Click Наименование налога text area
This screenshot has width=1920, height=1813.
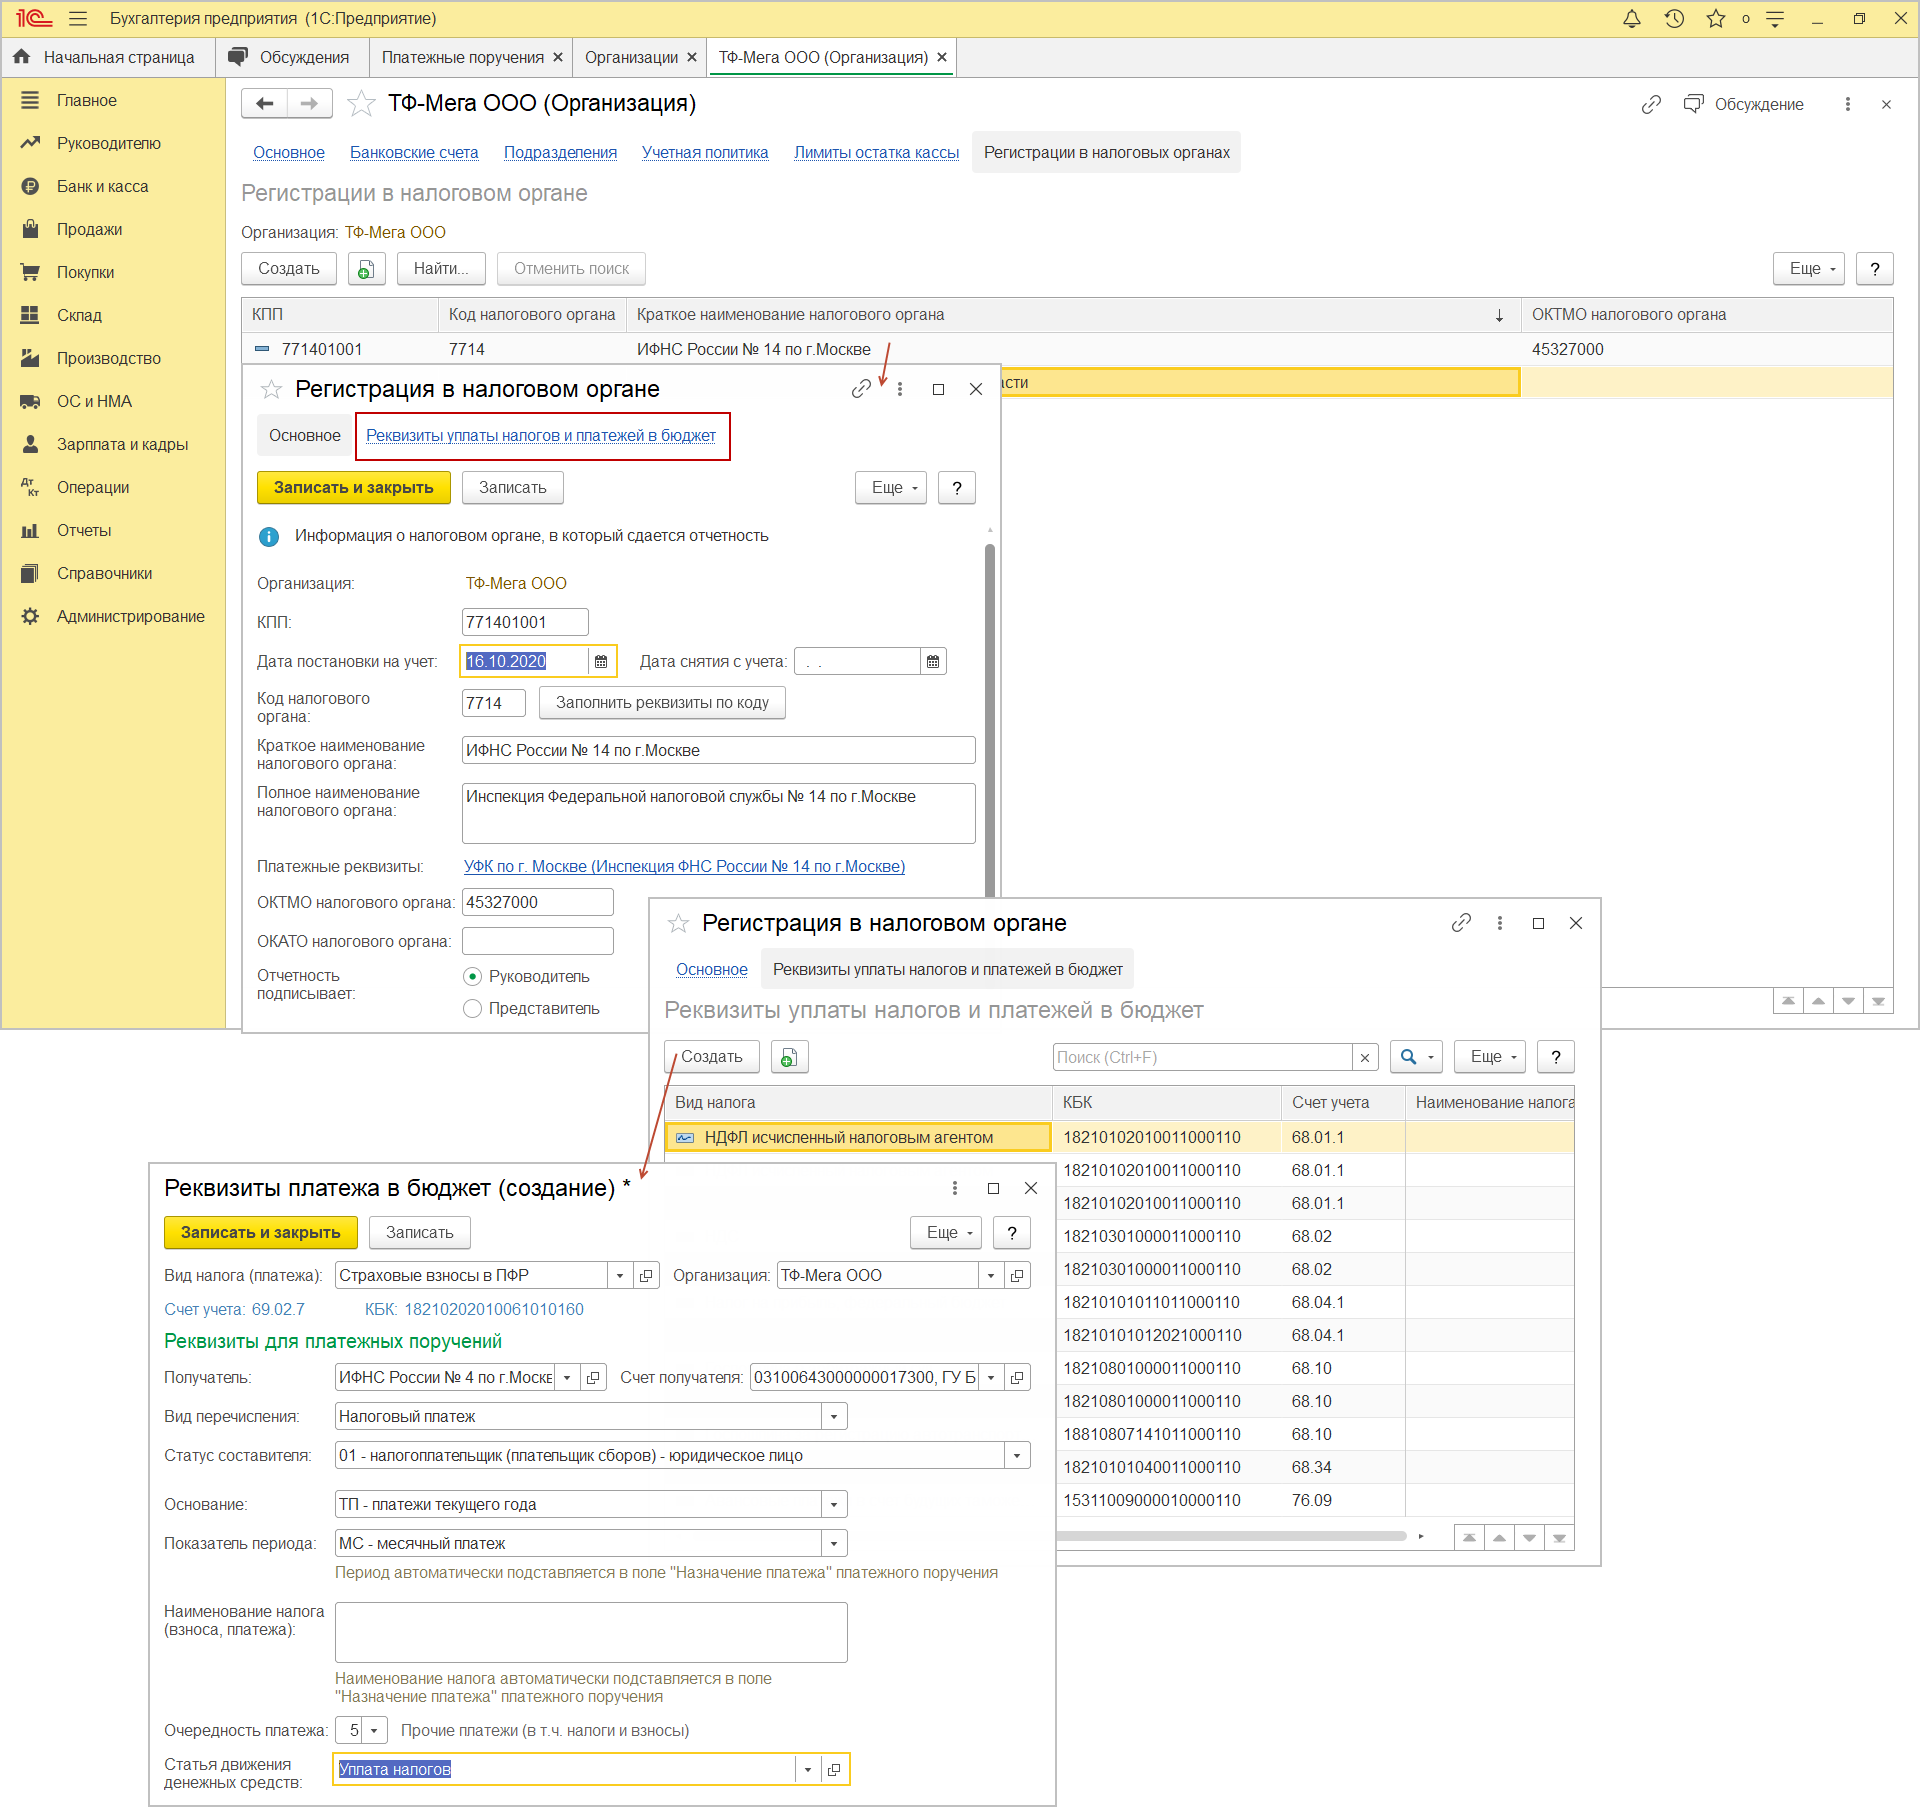(x=591, y=1633)
